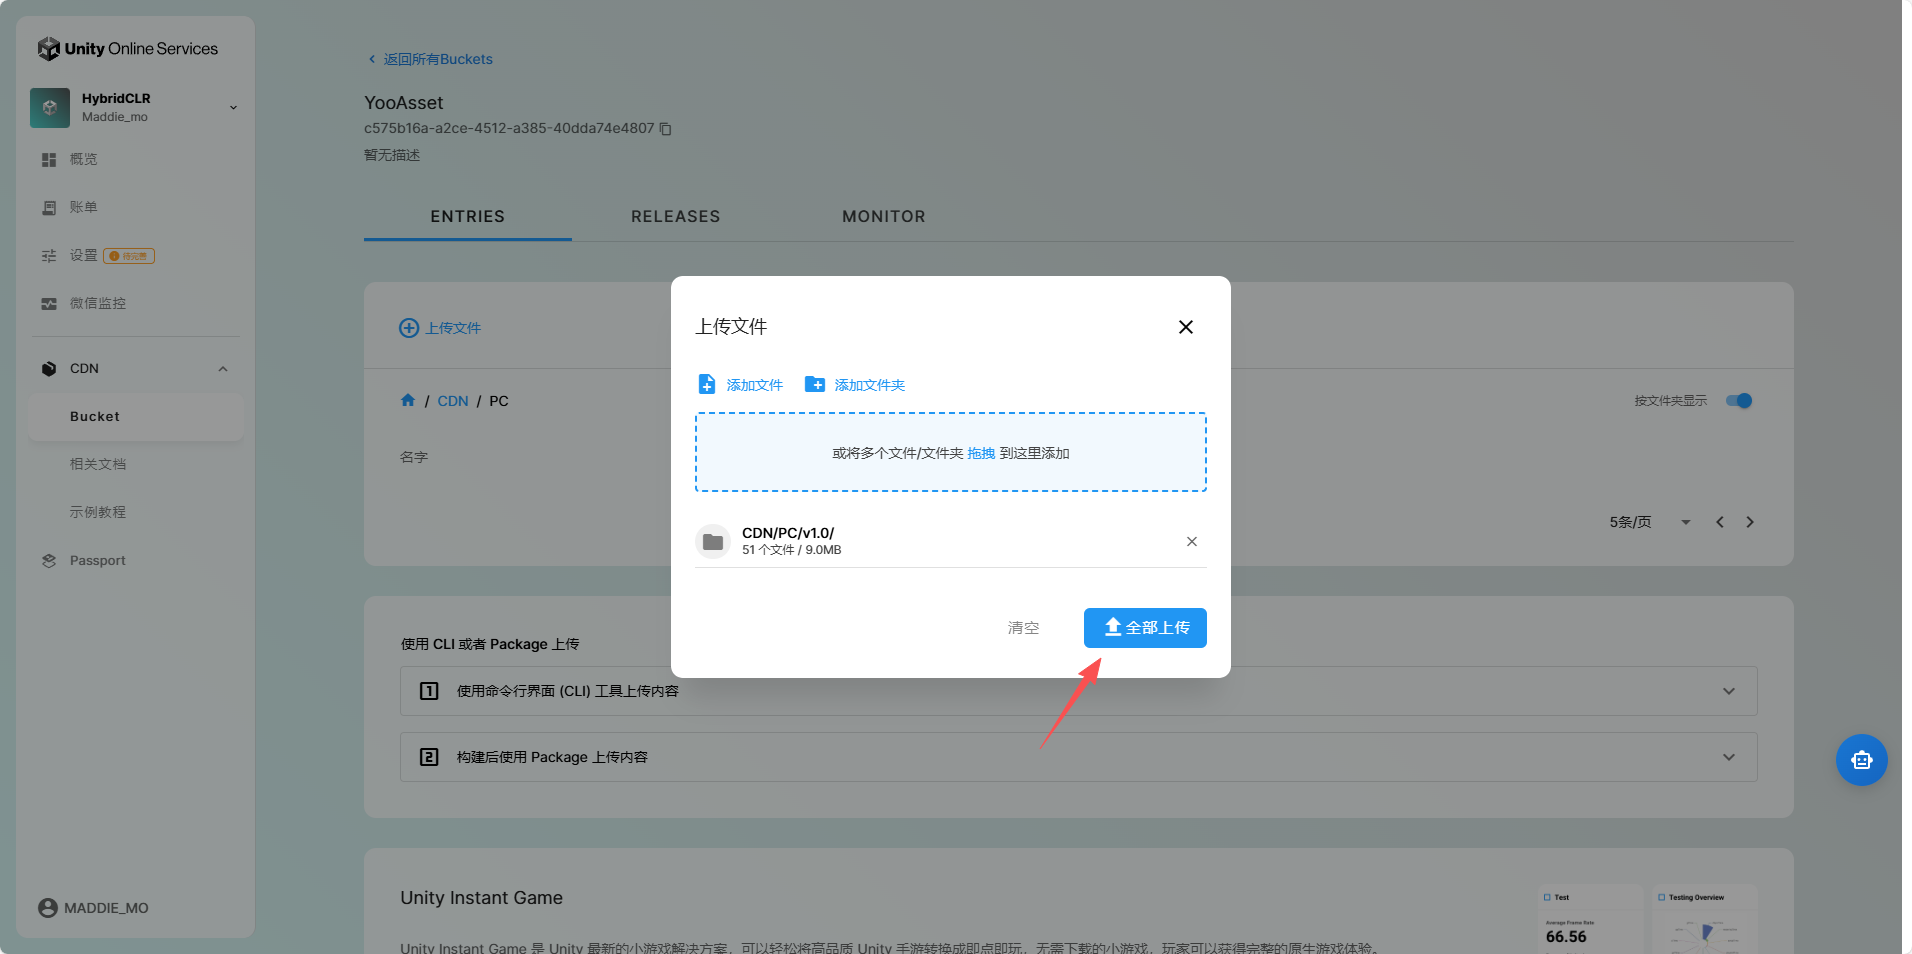Click the Unity Instant Game preview thumbnail

tap(1647, 918)
